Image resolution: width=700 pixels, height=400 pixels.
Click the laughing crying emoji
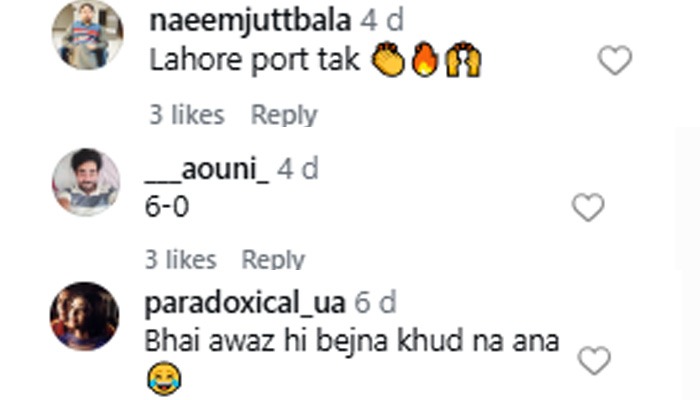[164, 379]
